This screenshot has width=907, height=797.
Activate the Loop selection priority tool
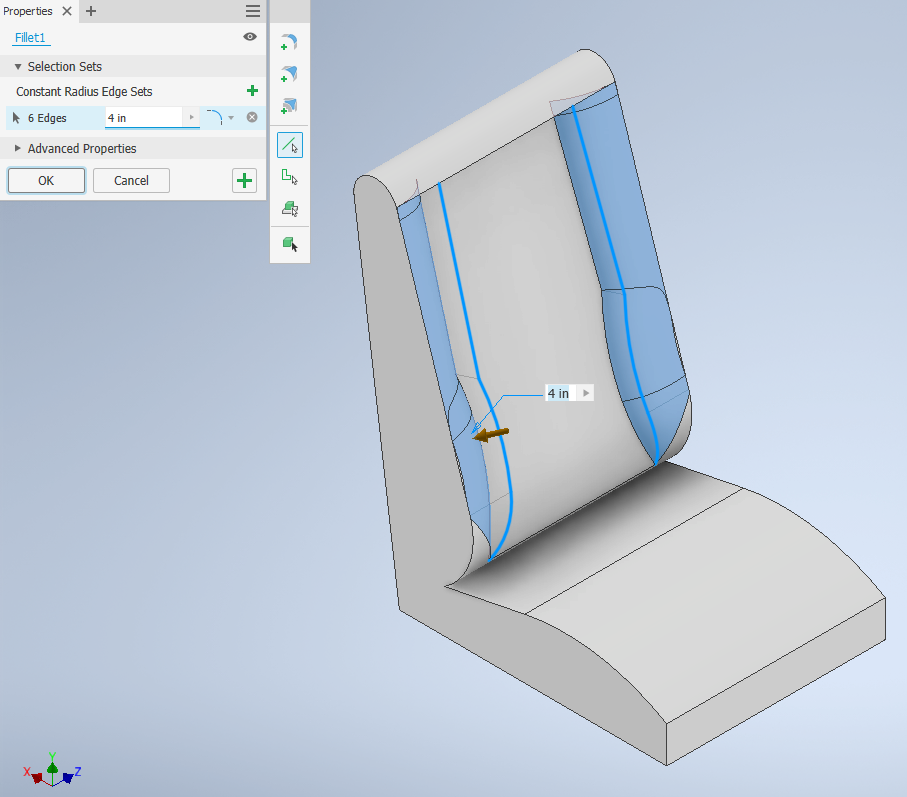pos(290,176)
